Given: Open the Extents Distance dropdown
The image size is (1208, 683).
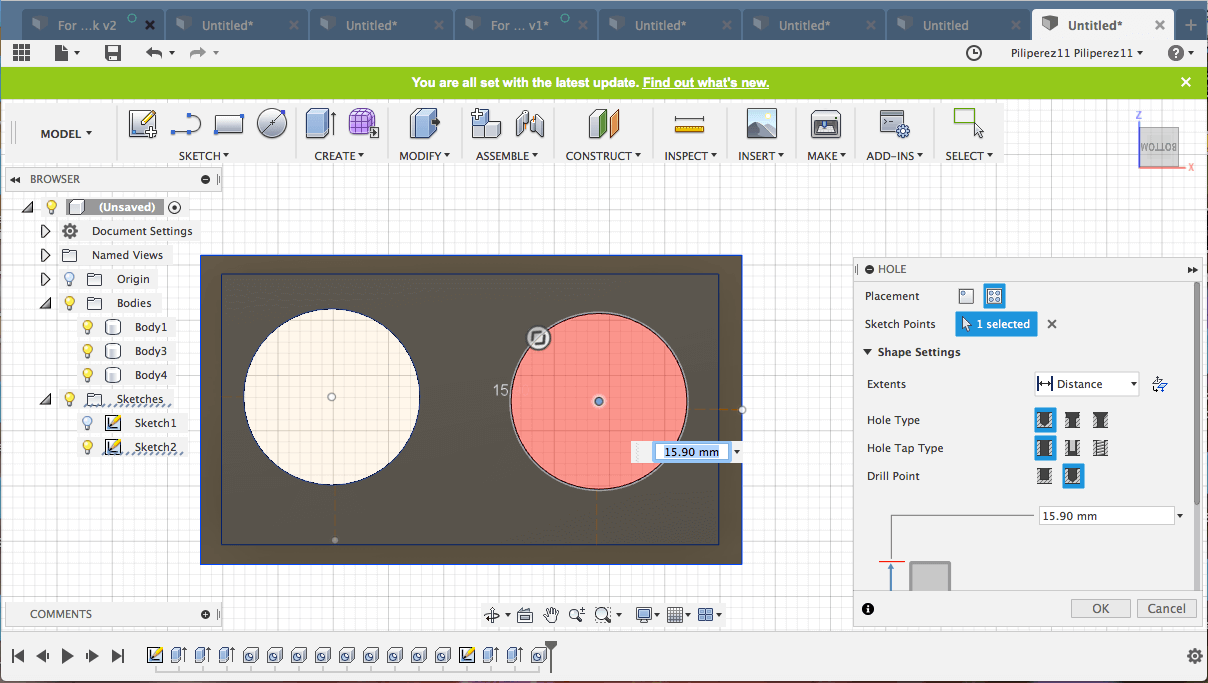Looking at the screenshot, I should point(1086,384).
